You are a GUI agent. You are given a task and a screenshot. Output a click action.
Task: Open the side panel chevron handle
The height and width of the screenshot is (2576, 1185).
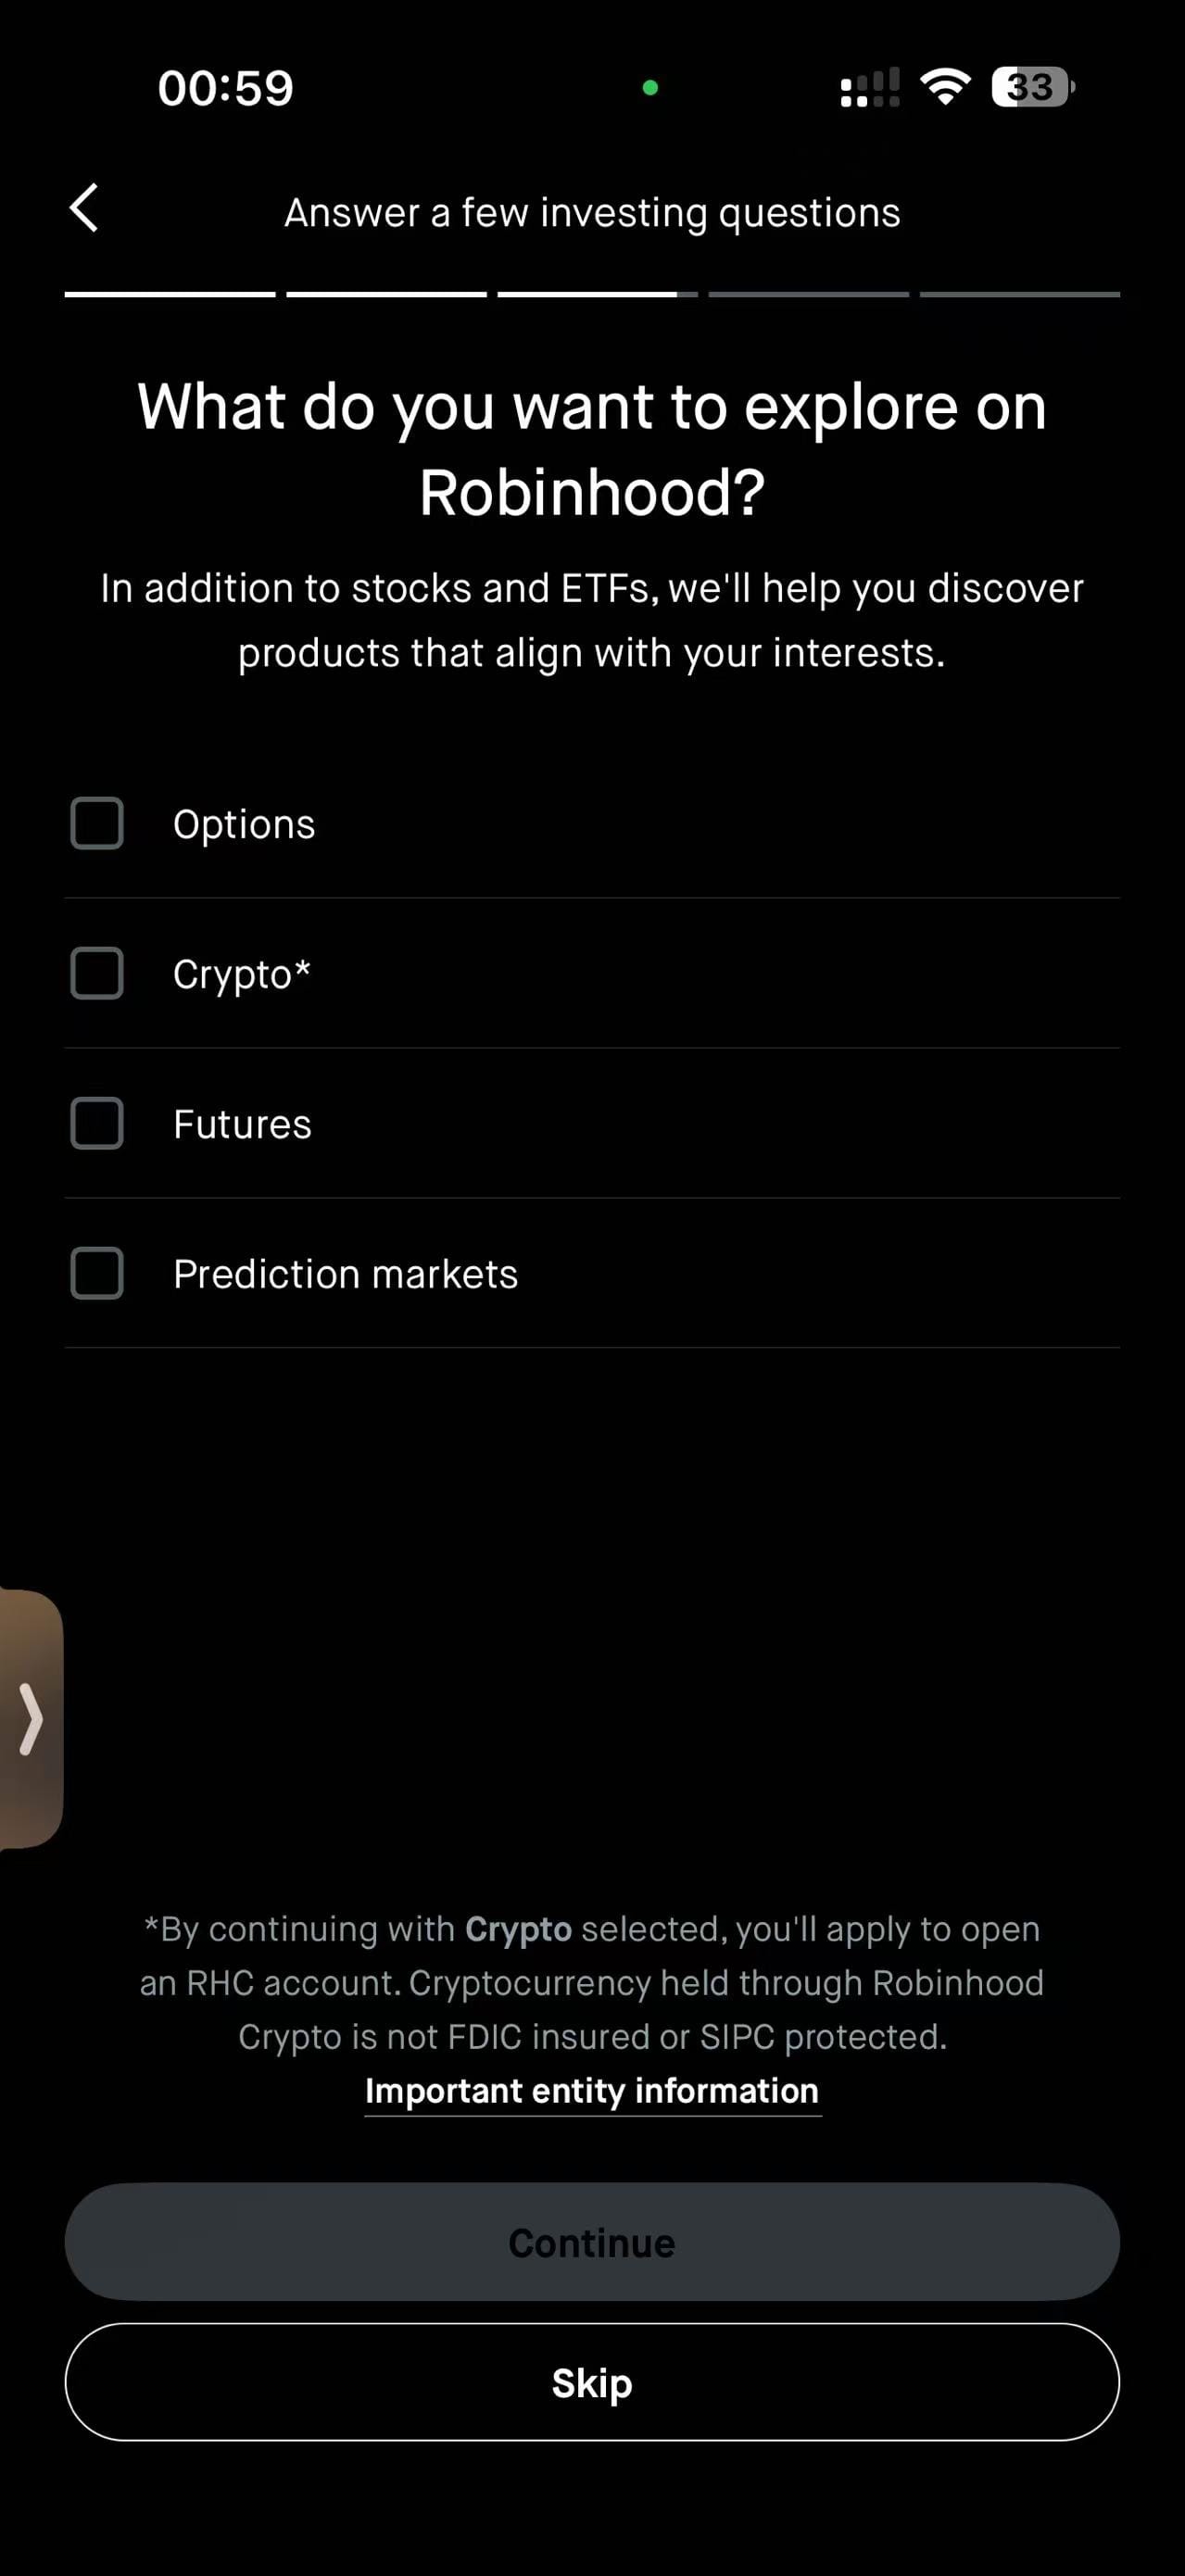[31, 1718]
